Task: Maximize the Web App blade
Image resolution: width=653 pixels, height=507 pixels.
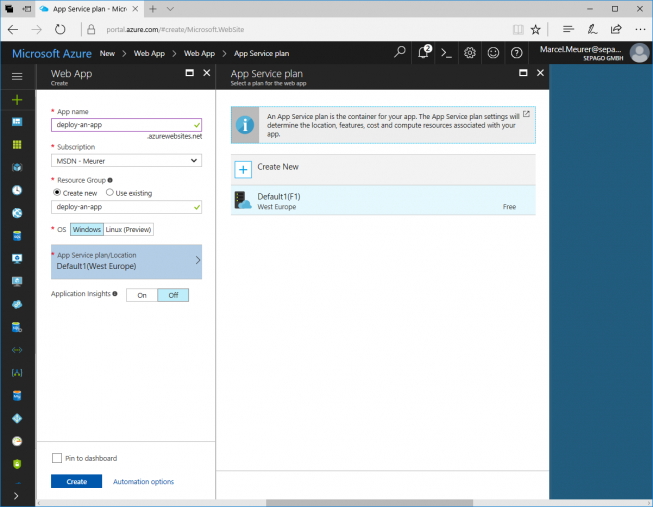Action: [x=189, y=73]
